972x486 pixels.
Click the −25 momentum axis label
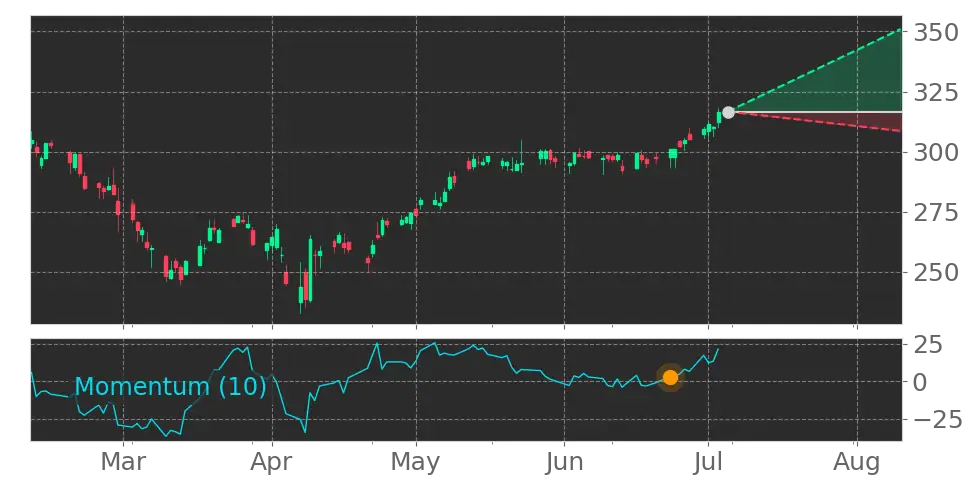point(937,420)
